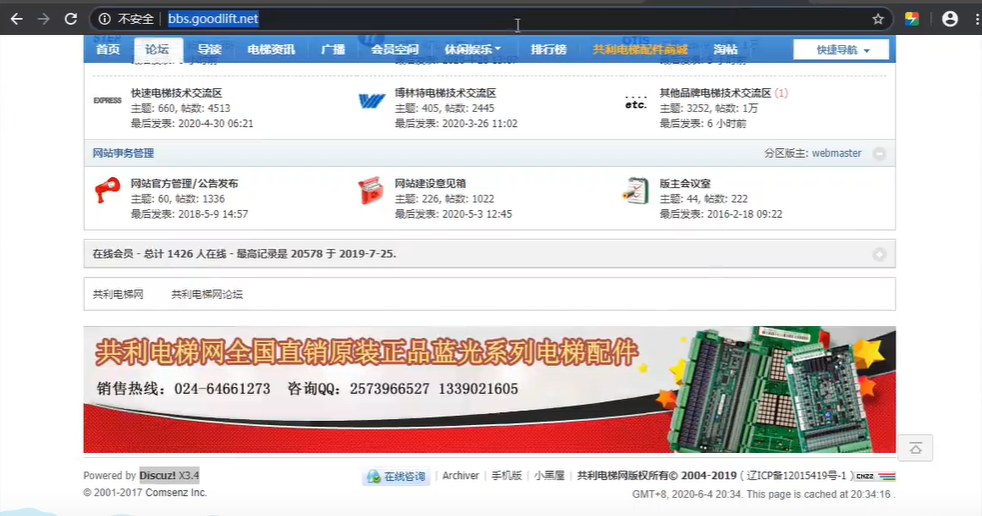Click the etc. forum icon
This screenshot has width=982, height=516.
click(636, 103)
